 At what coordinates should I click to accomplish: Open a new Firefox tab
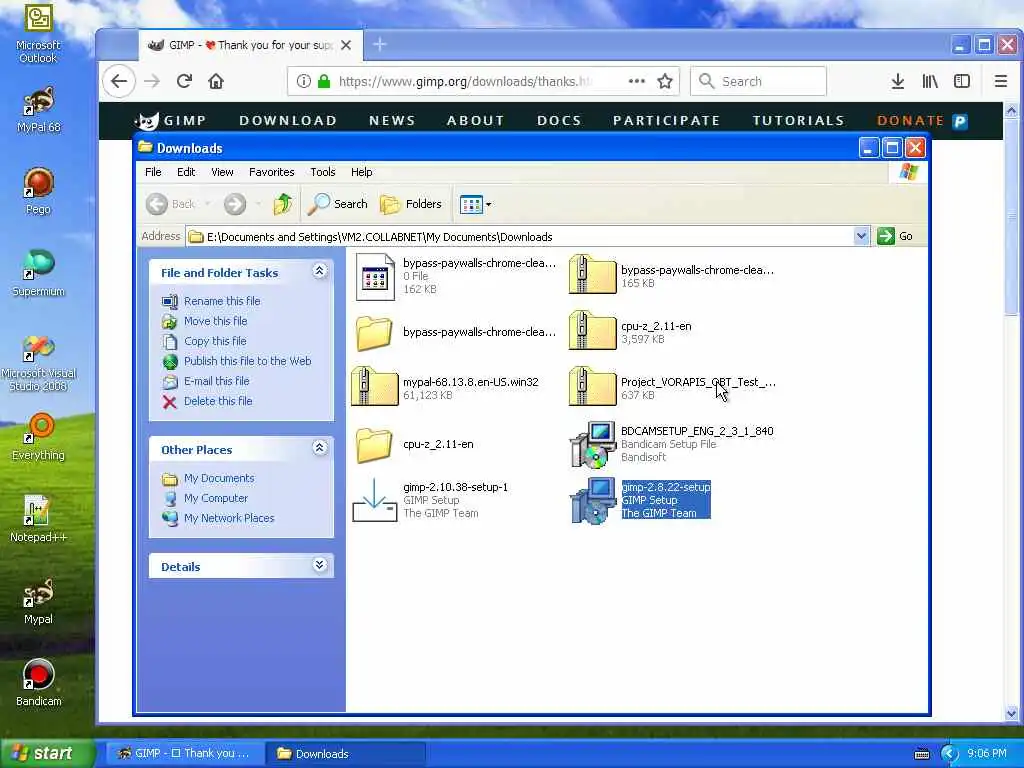point(379,44)
